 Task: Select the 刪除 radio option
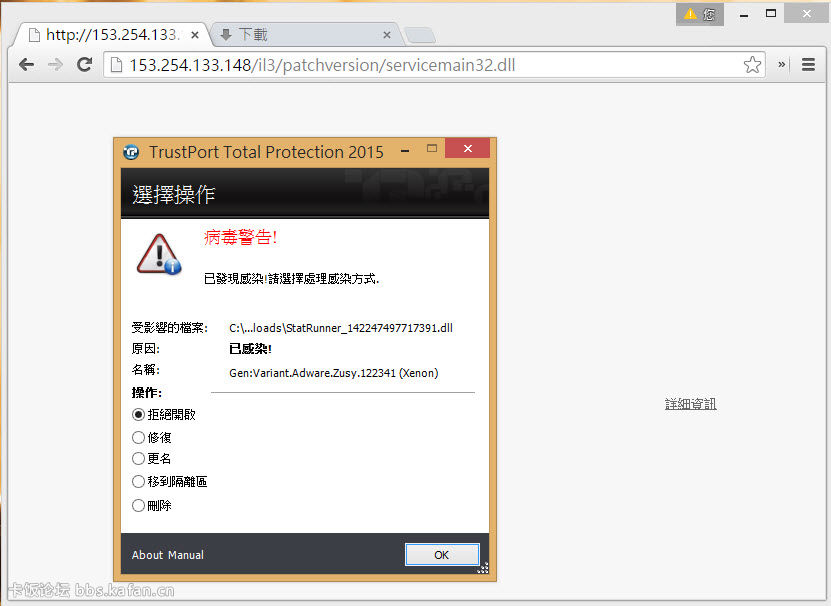(x=152, y=506)
